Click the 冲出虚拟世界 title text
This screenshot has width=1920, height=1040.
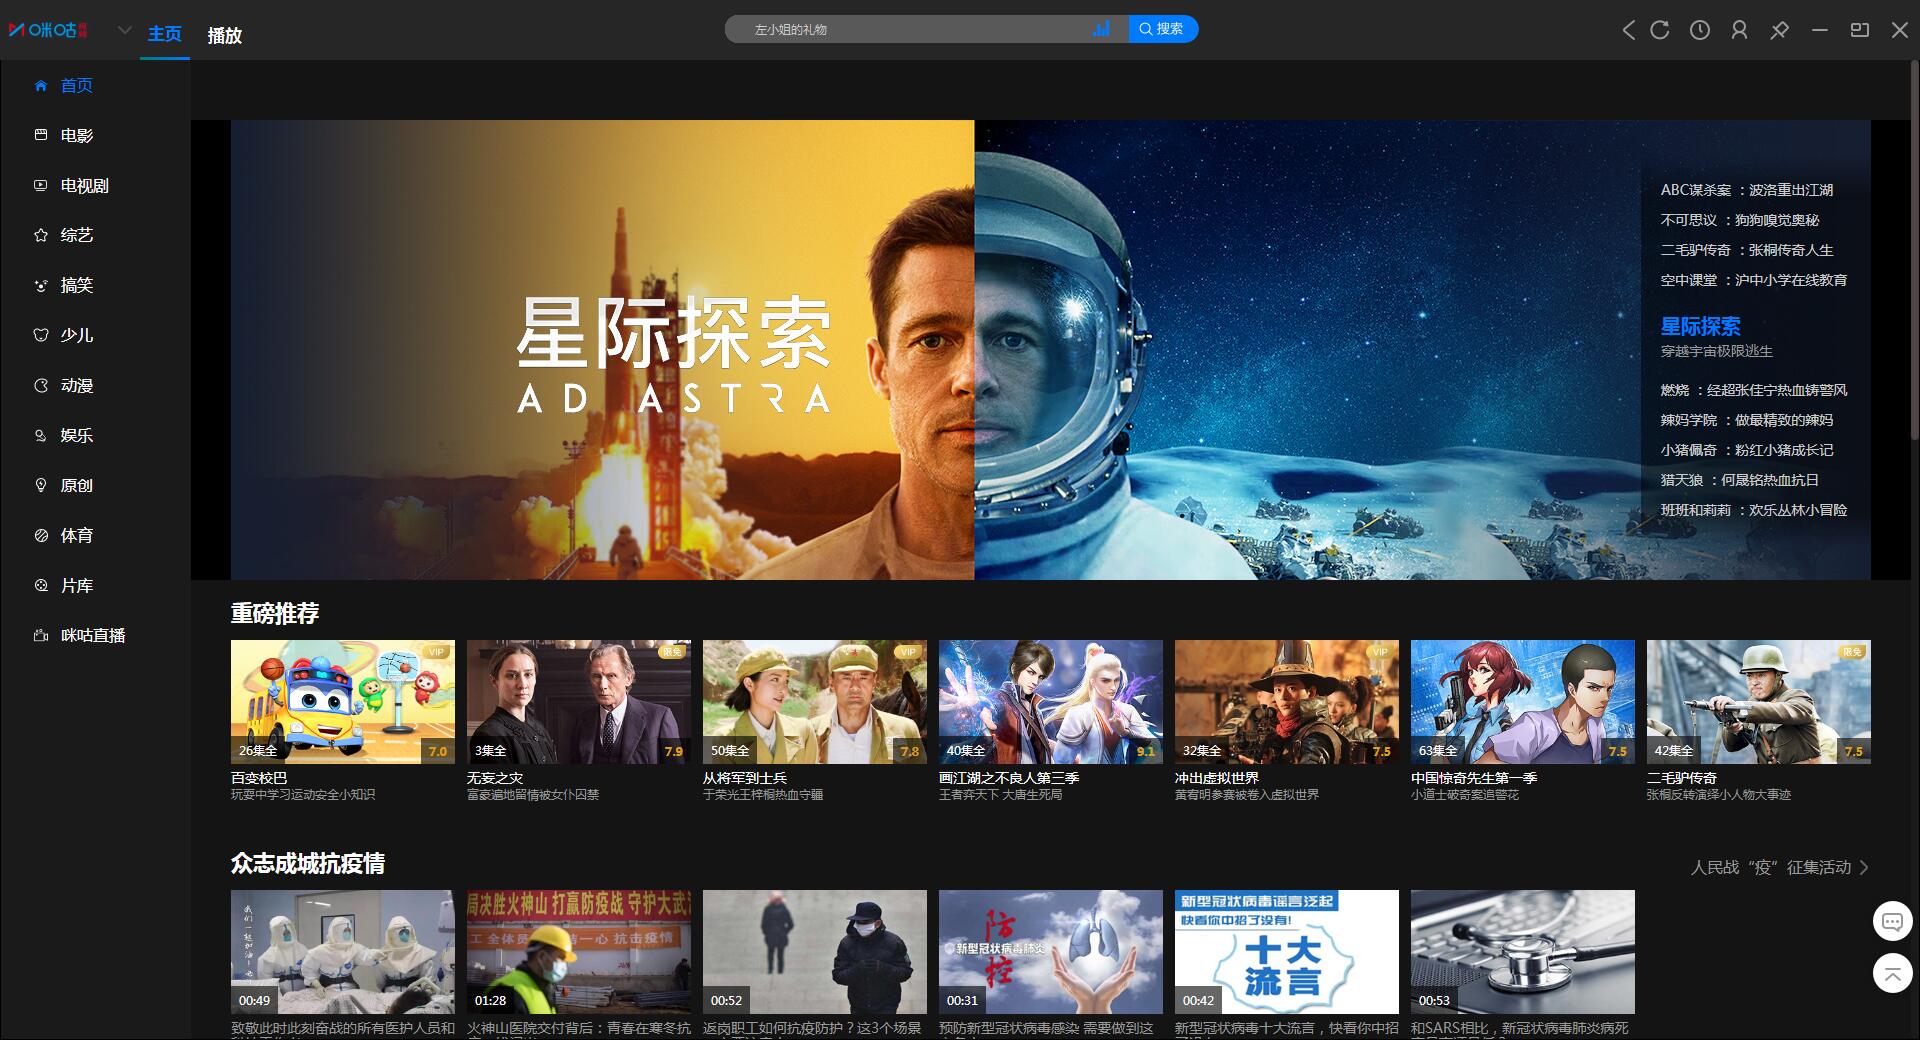pyautogui.click(x=1217, y=778)
